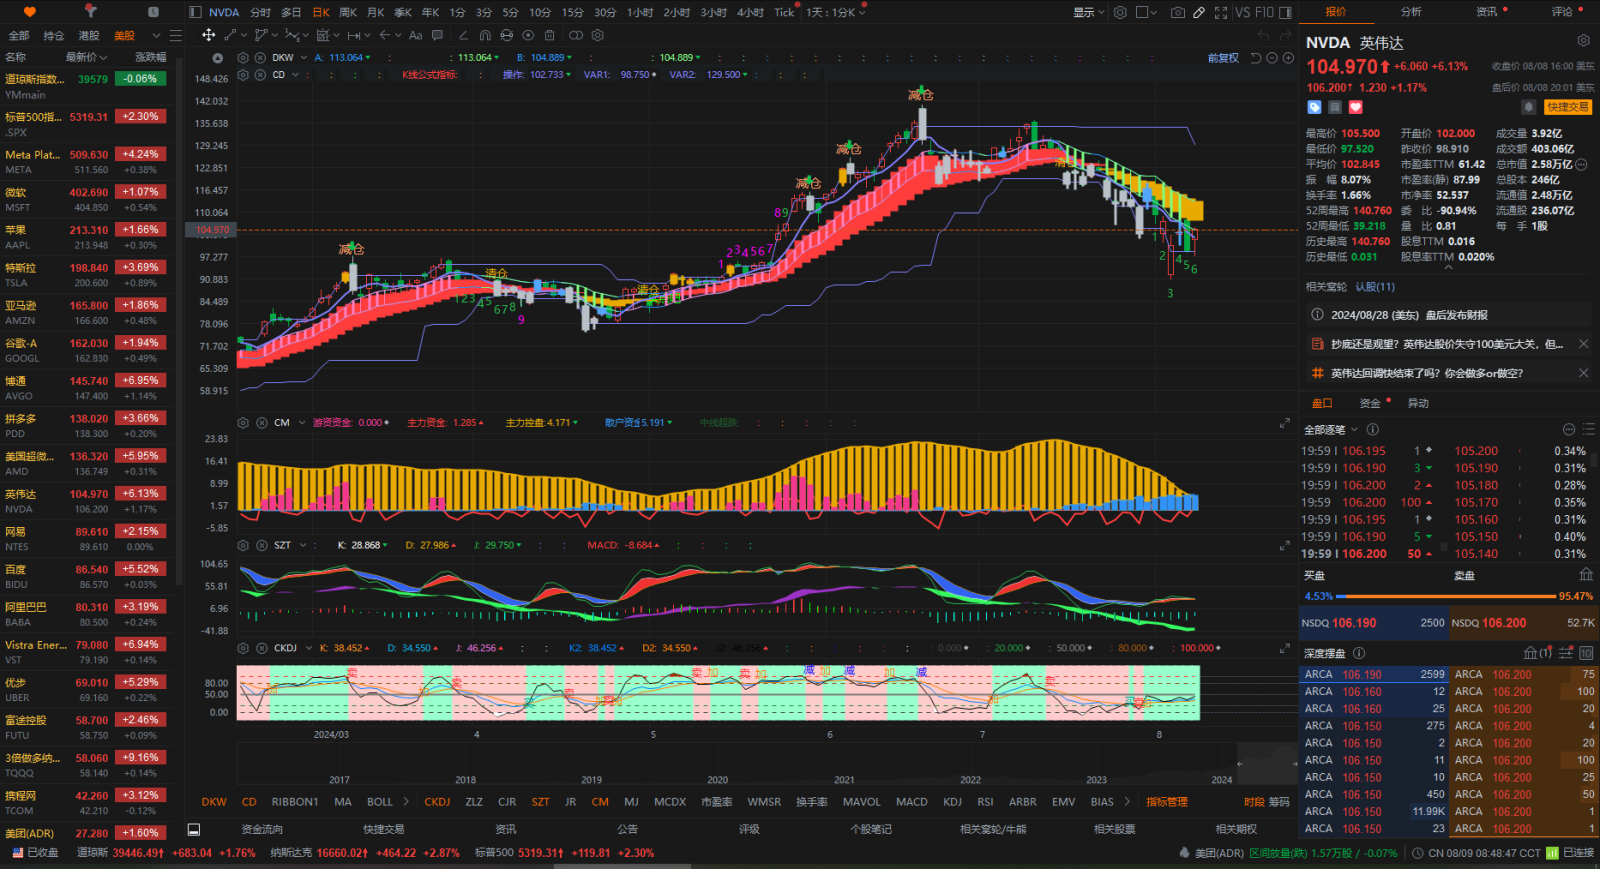Click the blue tag icon under NVDA price

1314,107
